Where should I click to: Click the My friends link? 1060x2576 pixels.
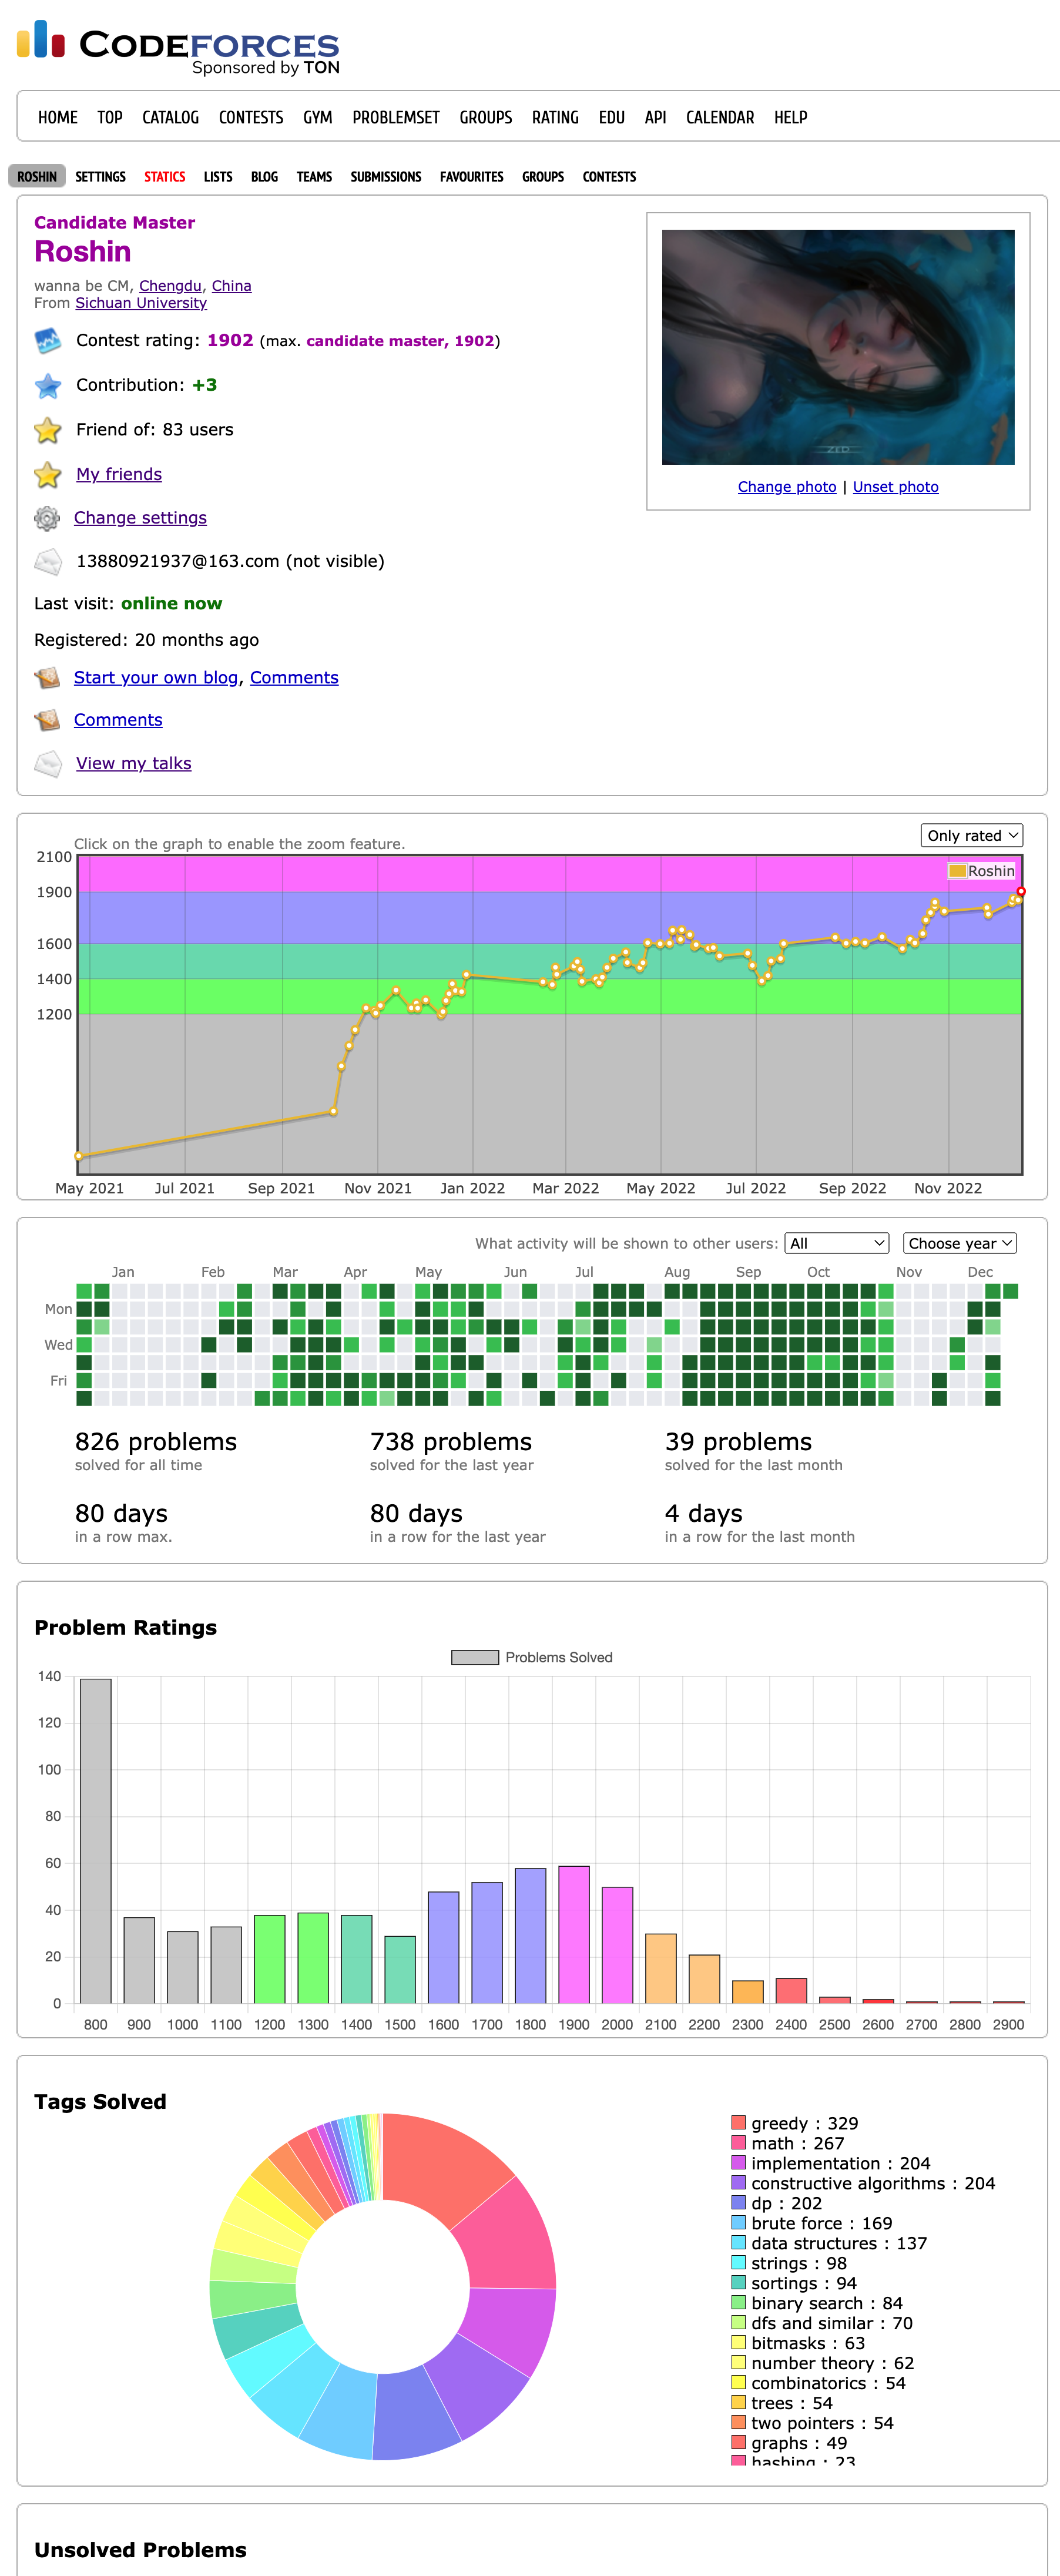tap(119, 474)
